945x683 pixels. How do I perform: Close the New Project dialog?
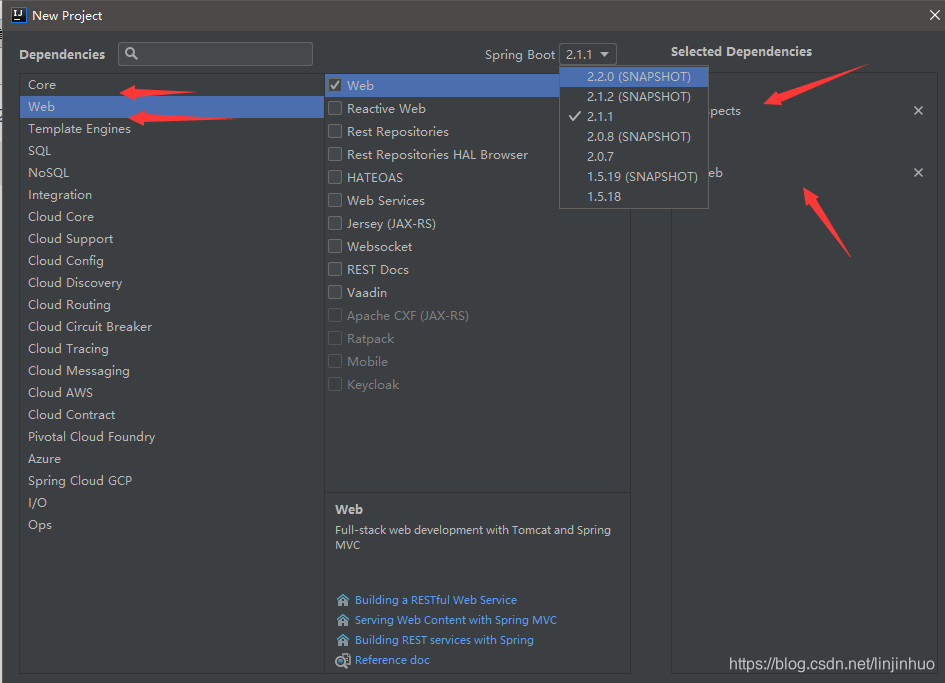[x=934, y=15]
